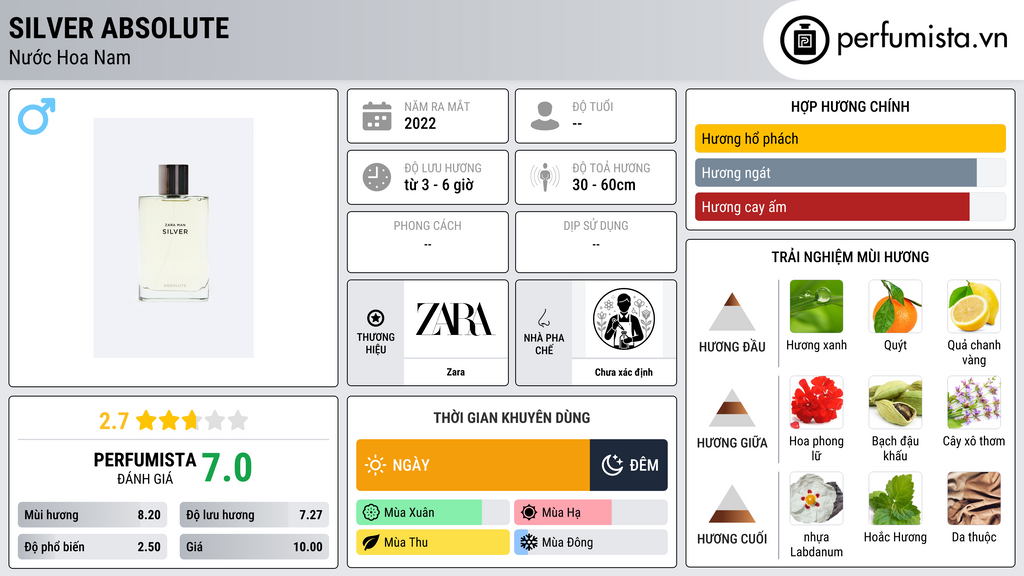
Task: Click the orange Ngày usage bar
Action: click(473, 465)
